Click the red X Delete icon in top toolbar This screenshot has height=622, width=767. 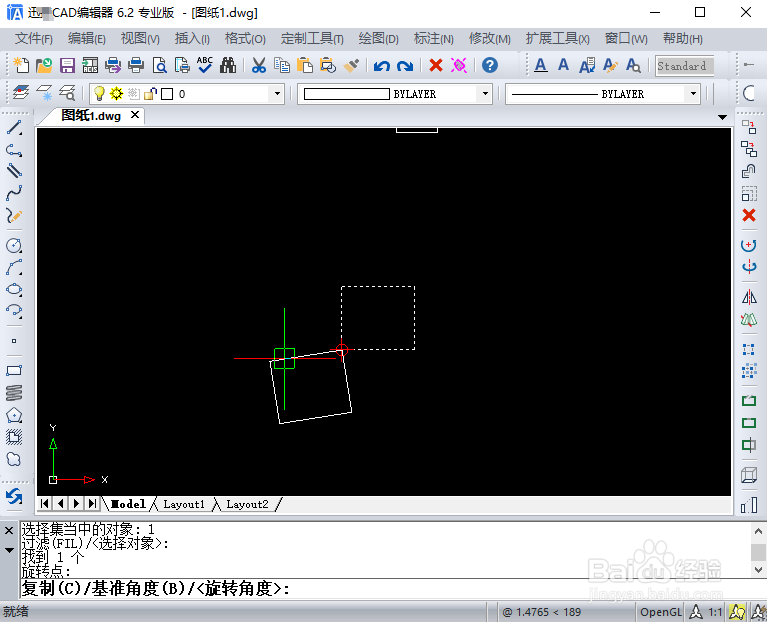pos(436,65)
